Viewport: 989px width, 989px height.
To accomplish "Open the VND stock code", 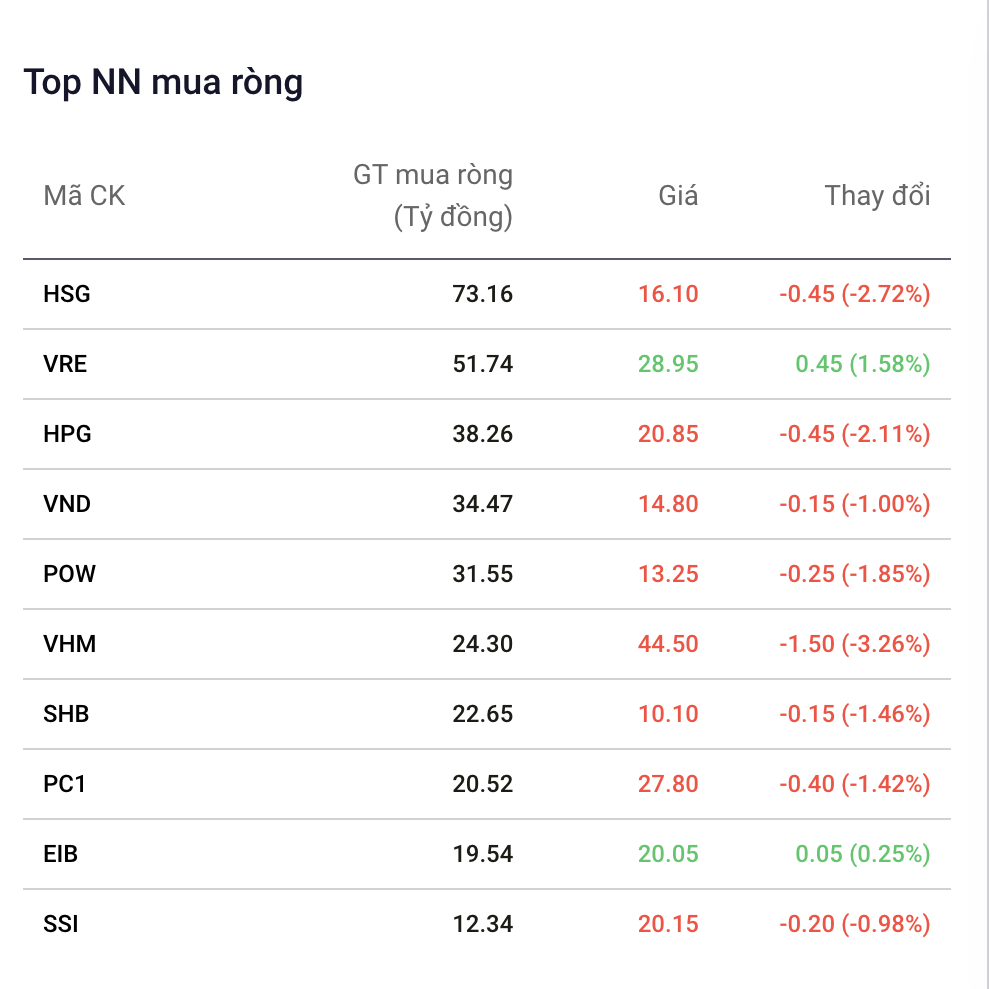I will pyautogui.click(x=67, y=504).
